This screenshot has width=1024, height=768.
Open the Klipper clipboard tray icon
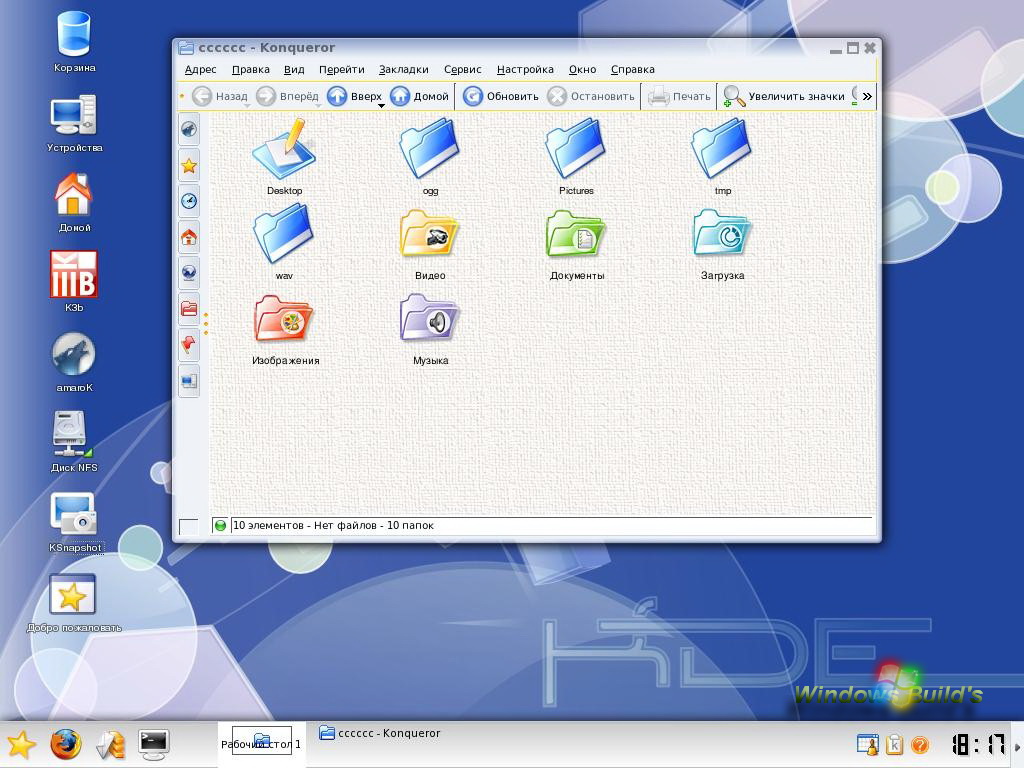(x=894, y=744)
